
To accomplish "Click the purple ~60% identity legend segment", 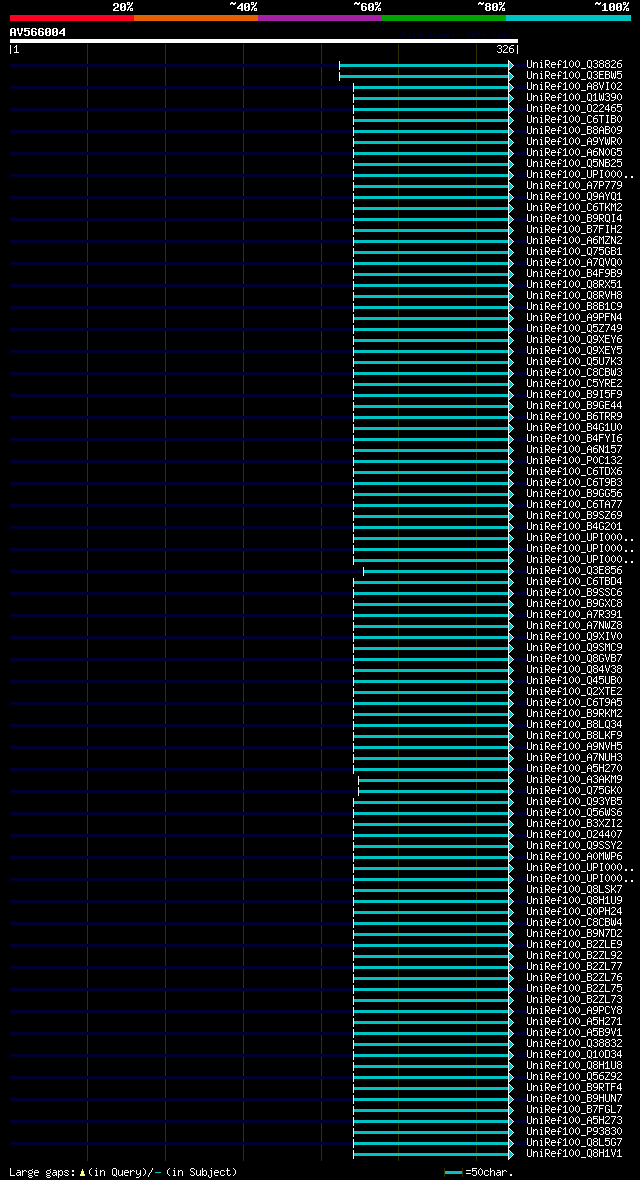I will click(320, 17).
